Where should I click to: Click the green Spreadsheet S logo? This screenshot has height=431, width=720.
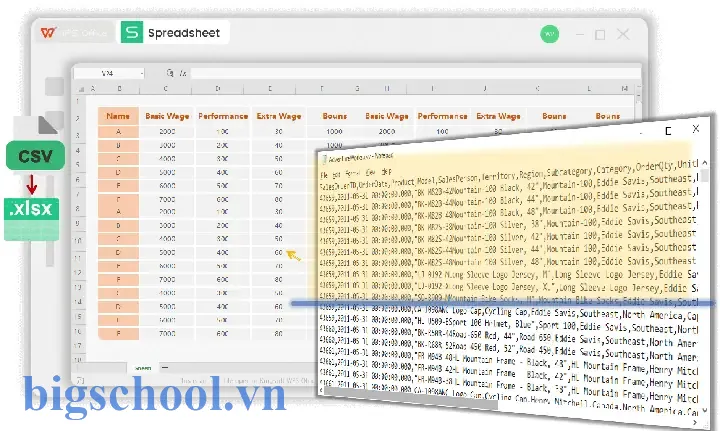click(132, 32)
